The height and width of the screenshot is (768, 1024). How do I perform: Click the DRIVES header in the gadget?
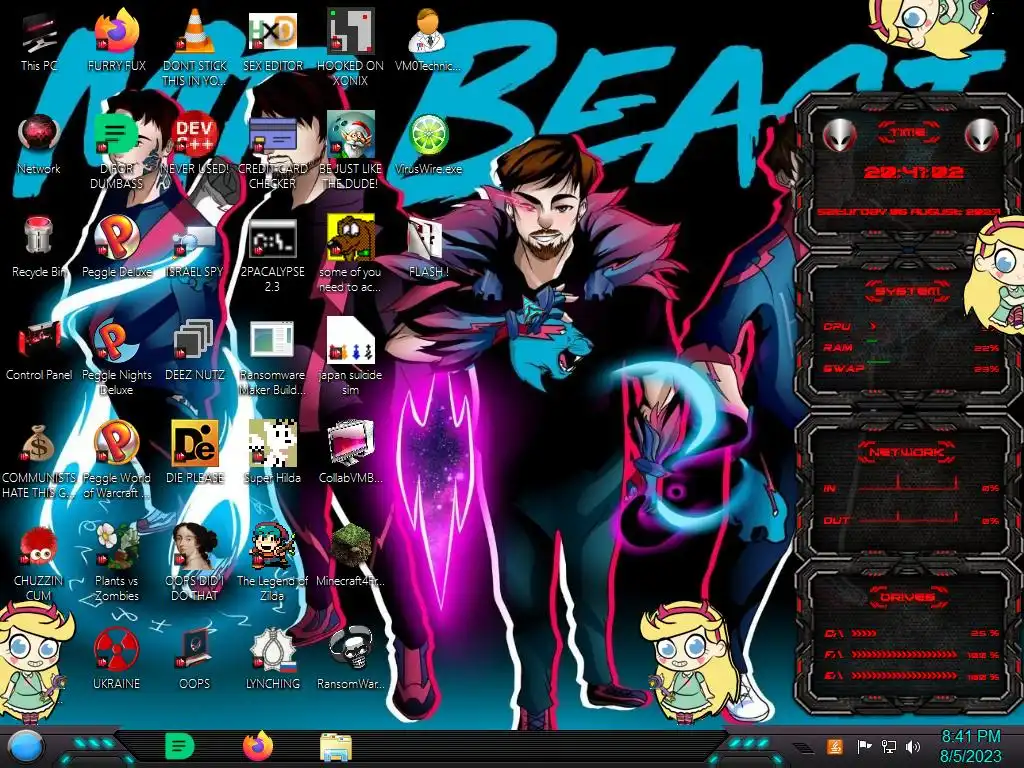pos(907,597)
